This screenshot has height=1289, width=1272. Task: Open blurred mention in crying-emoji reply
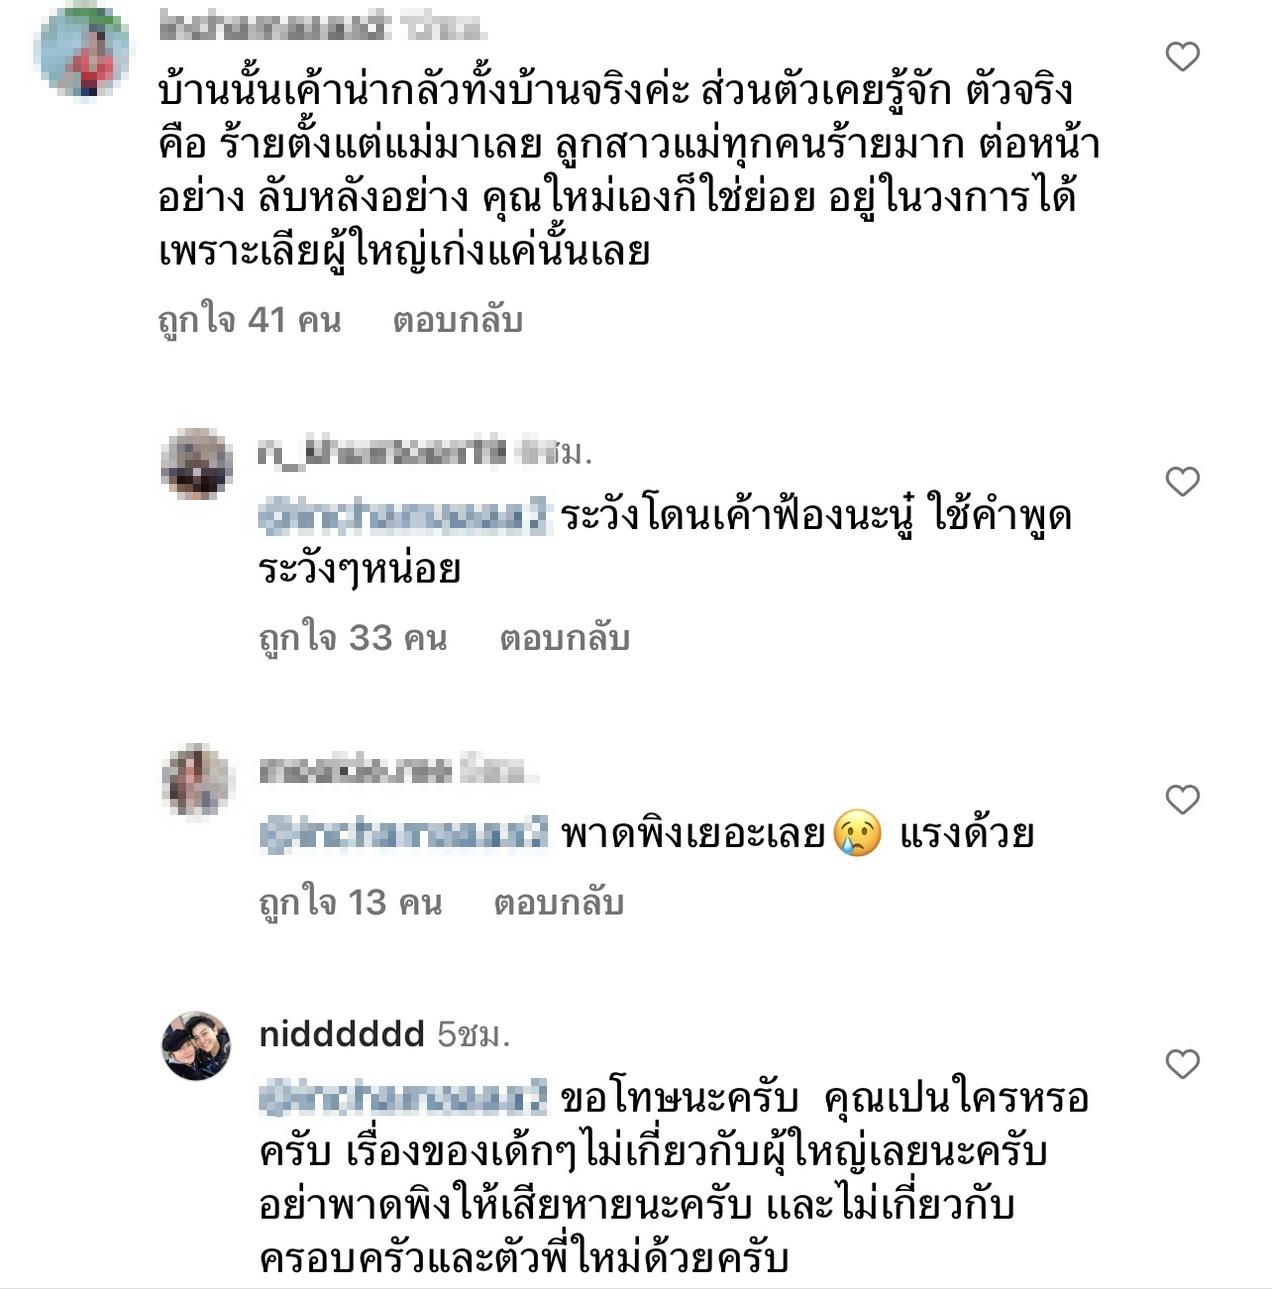click(x=404, y=833)
